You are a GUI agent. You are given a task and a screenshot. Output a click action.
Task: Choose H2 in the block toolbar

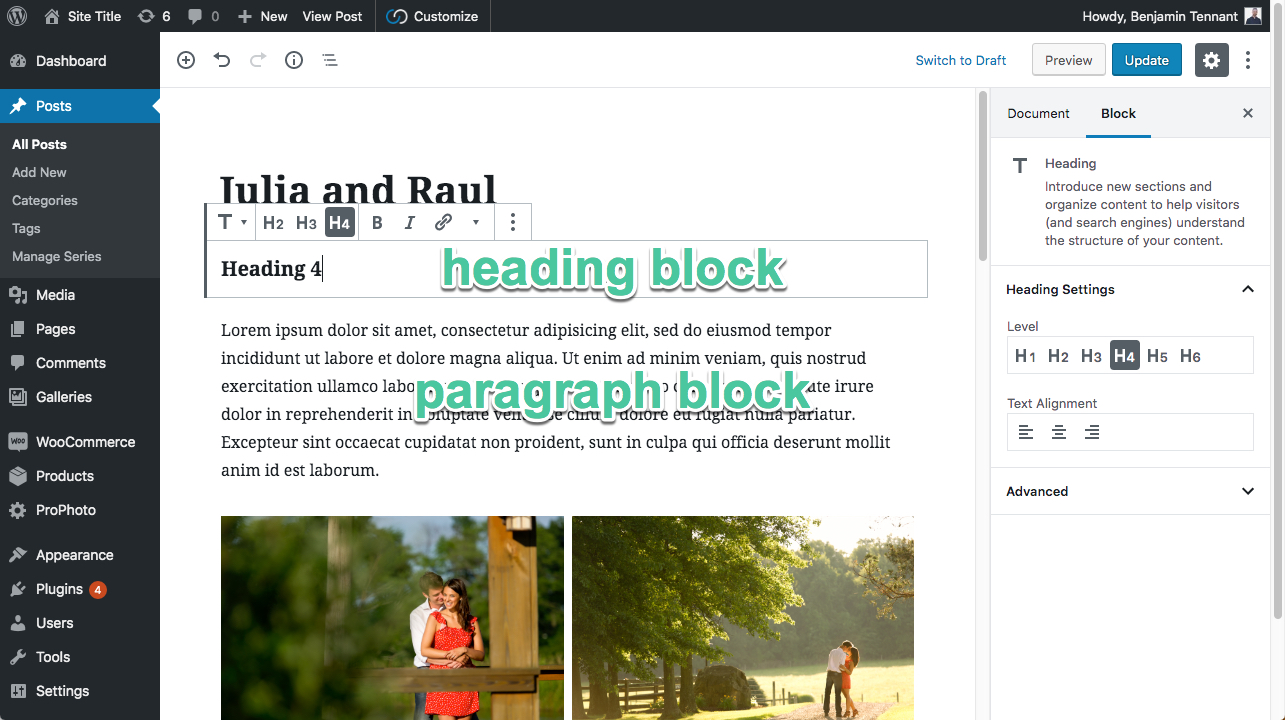click(x=273, y=222)
